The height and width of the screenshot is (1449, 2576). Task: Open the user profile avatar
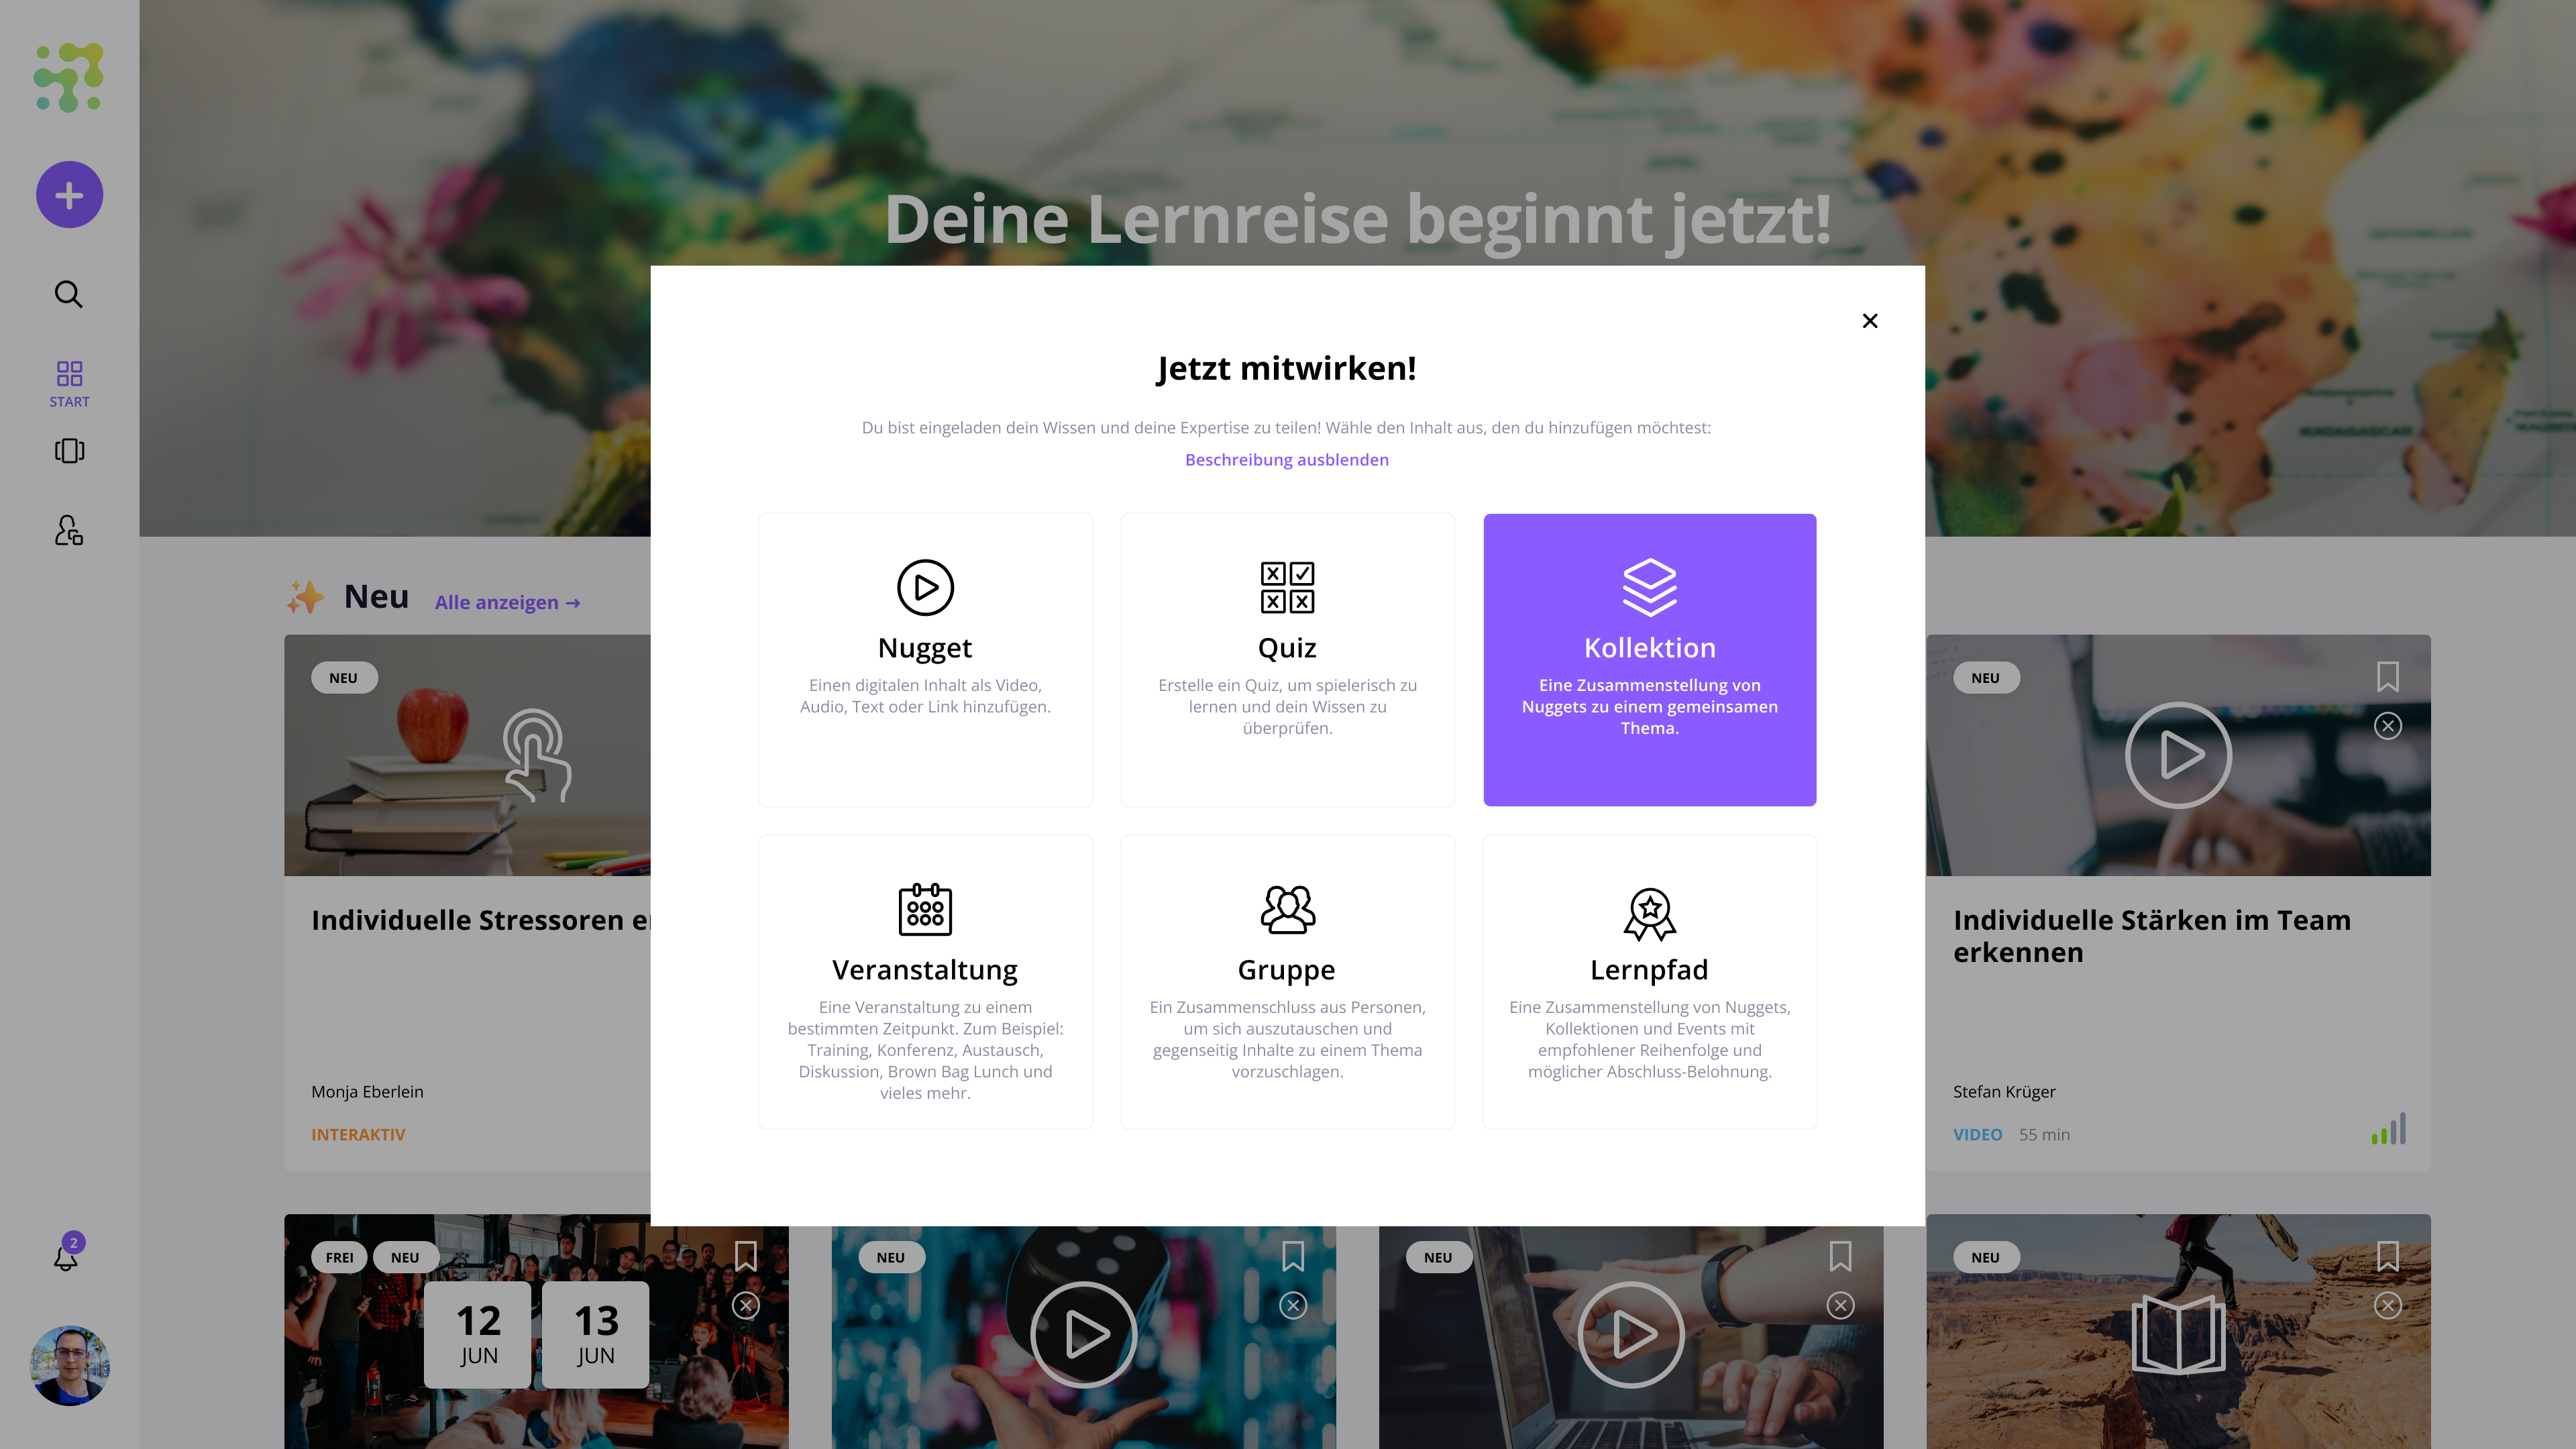[x=69, y=1365]
